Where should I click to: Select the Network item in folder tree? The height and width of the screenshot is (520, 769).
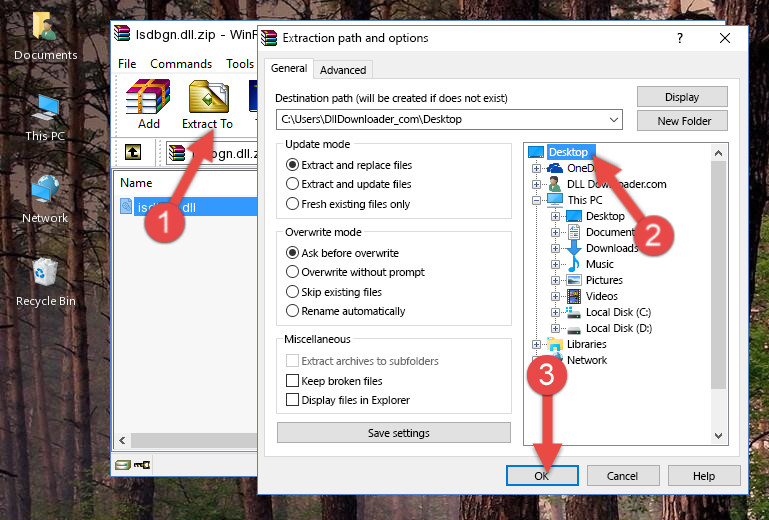coord(587,360)
